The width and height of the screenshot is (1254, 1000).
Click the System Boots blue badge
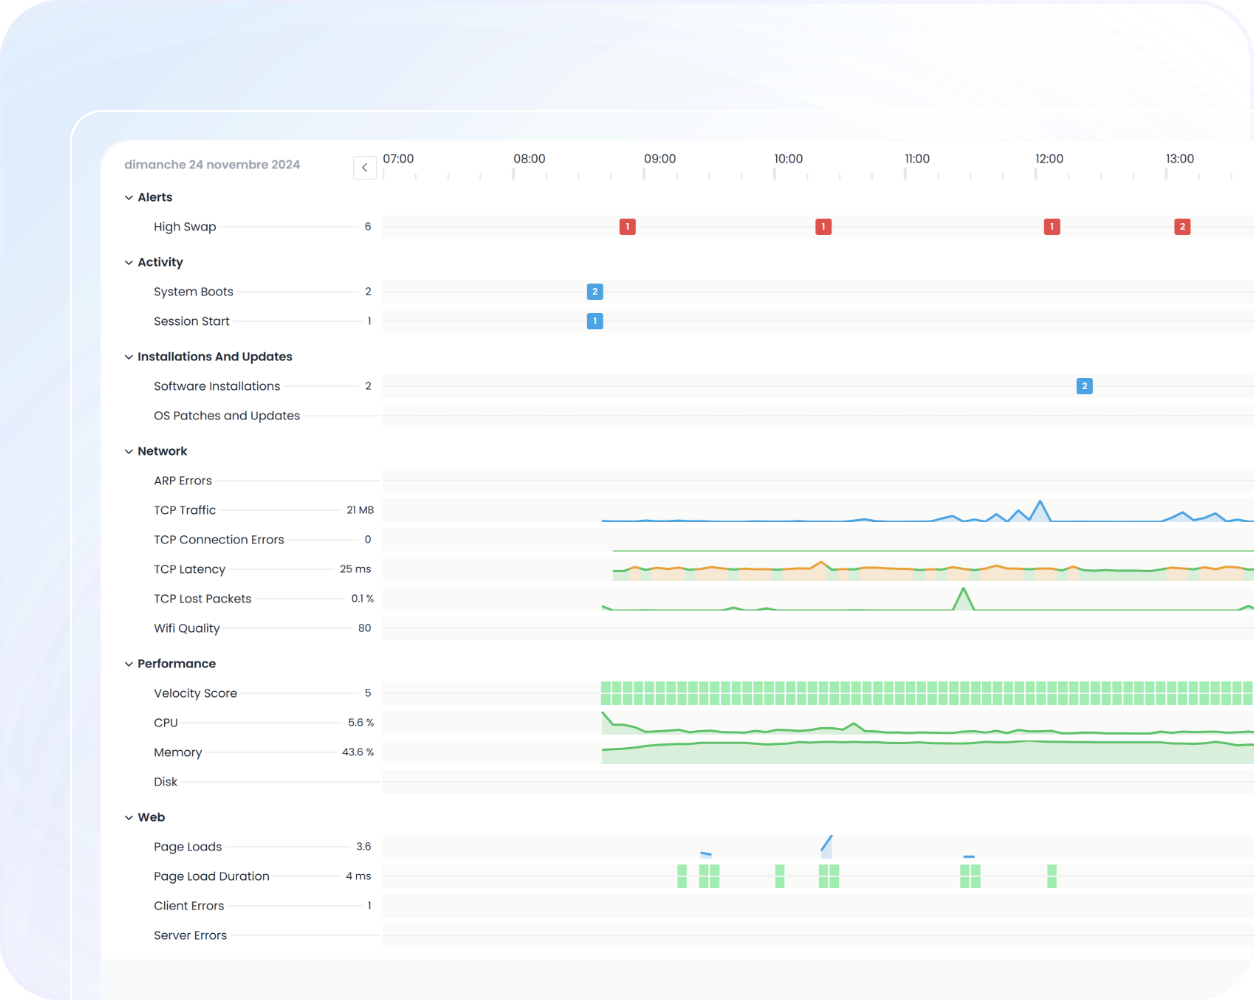[x=594, y=292]
